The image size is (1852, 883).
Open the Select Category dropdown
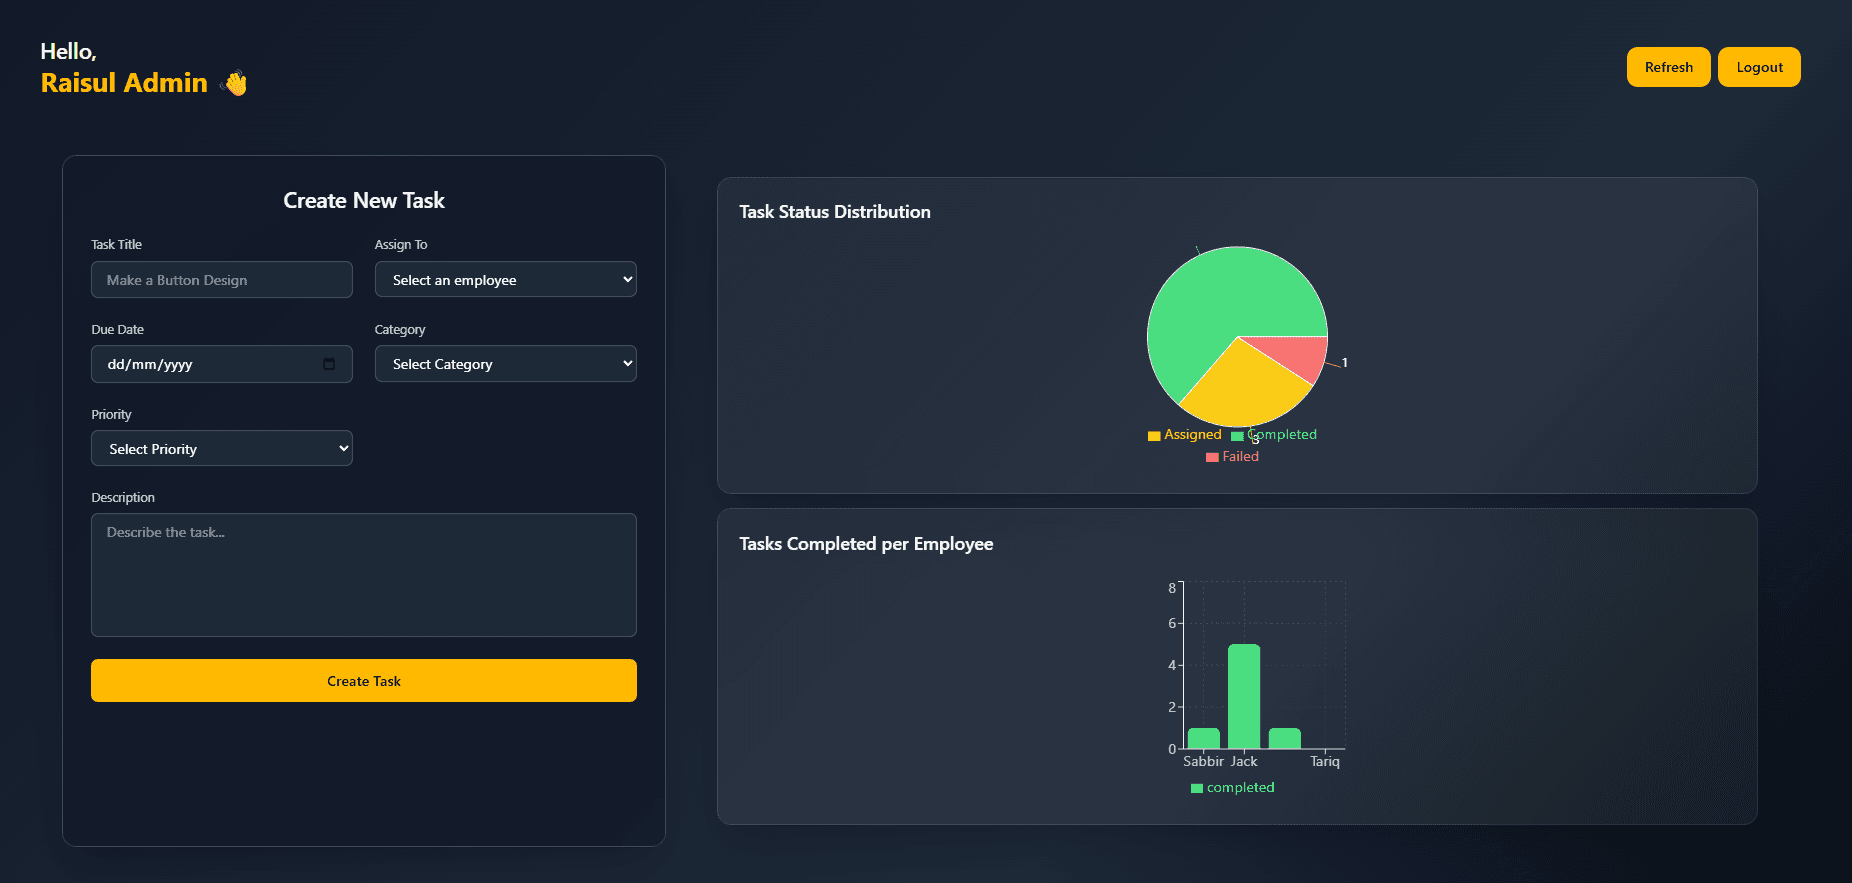coord(505,364)
